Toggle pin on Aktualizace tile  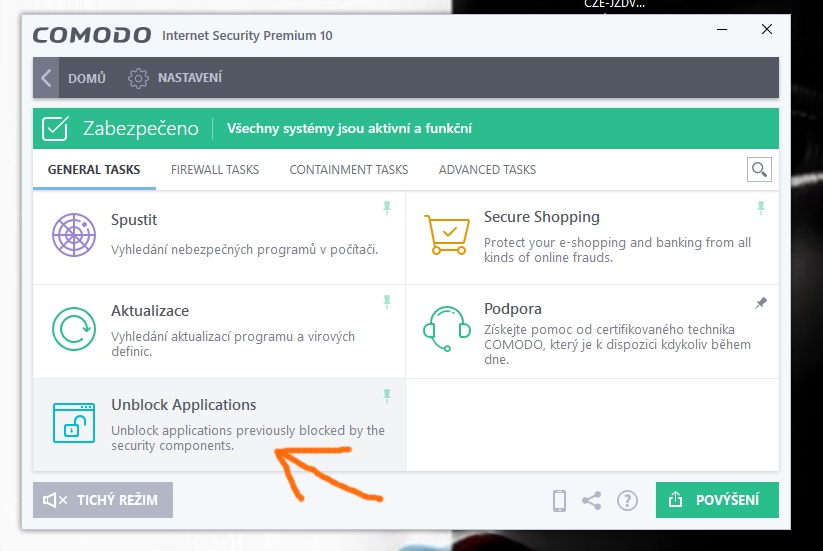coord(387,302)
